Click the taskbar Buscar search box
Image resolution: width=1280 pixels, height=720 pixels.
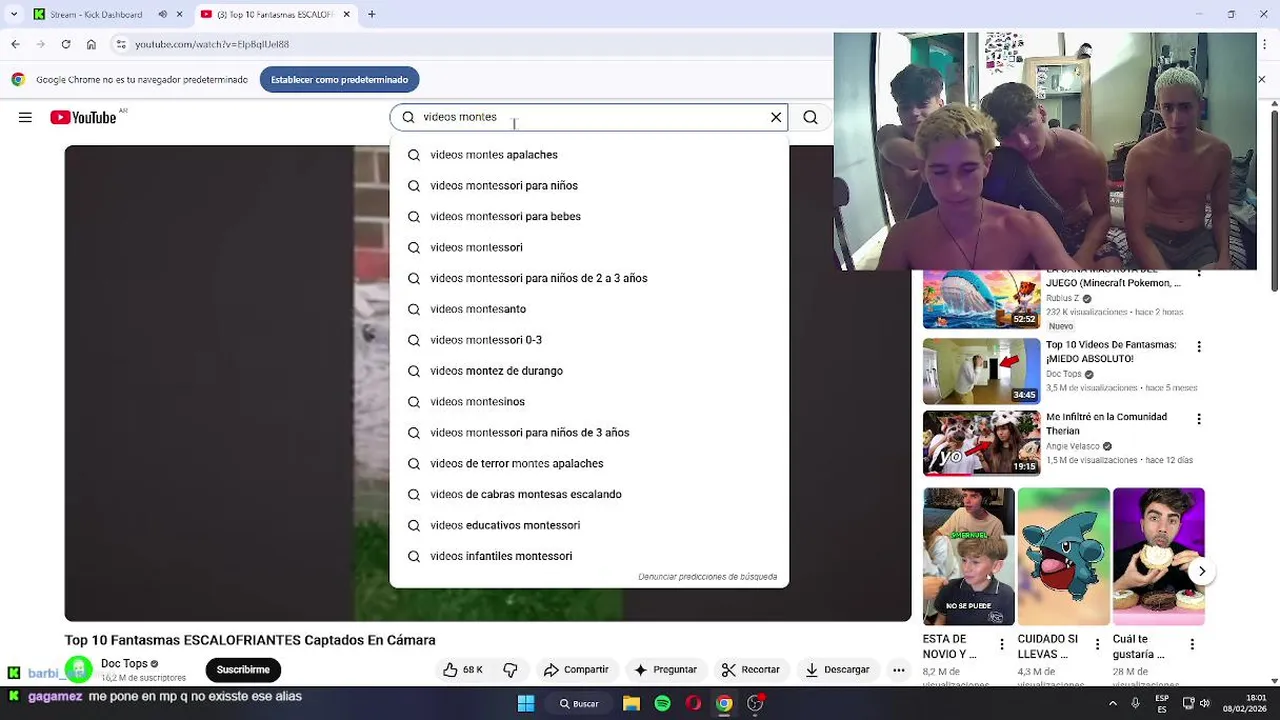[580, 703]
